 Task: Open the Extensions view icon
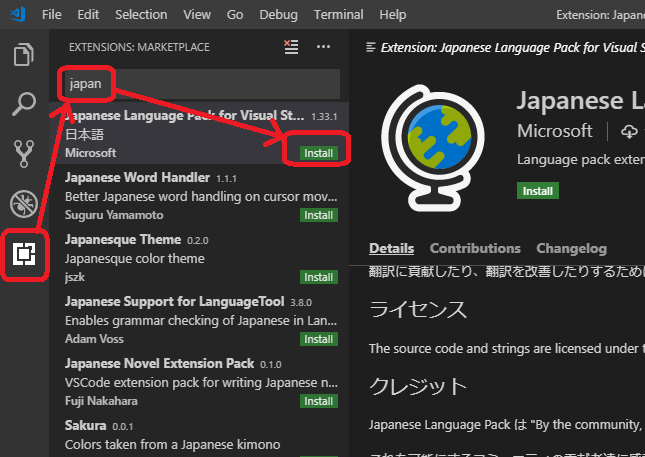tap(24, 254)
